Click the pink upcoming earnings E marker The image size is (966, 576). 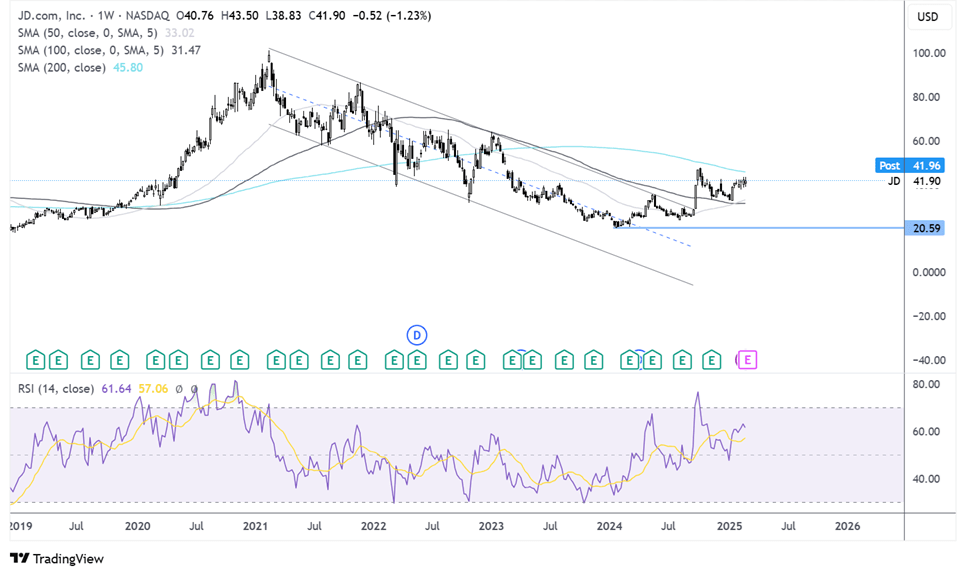[x=747, y=360]
